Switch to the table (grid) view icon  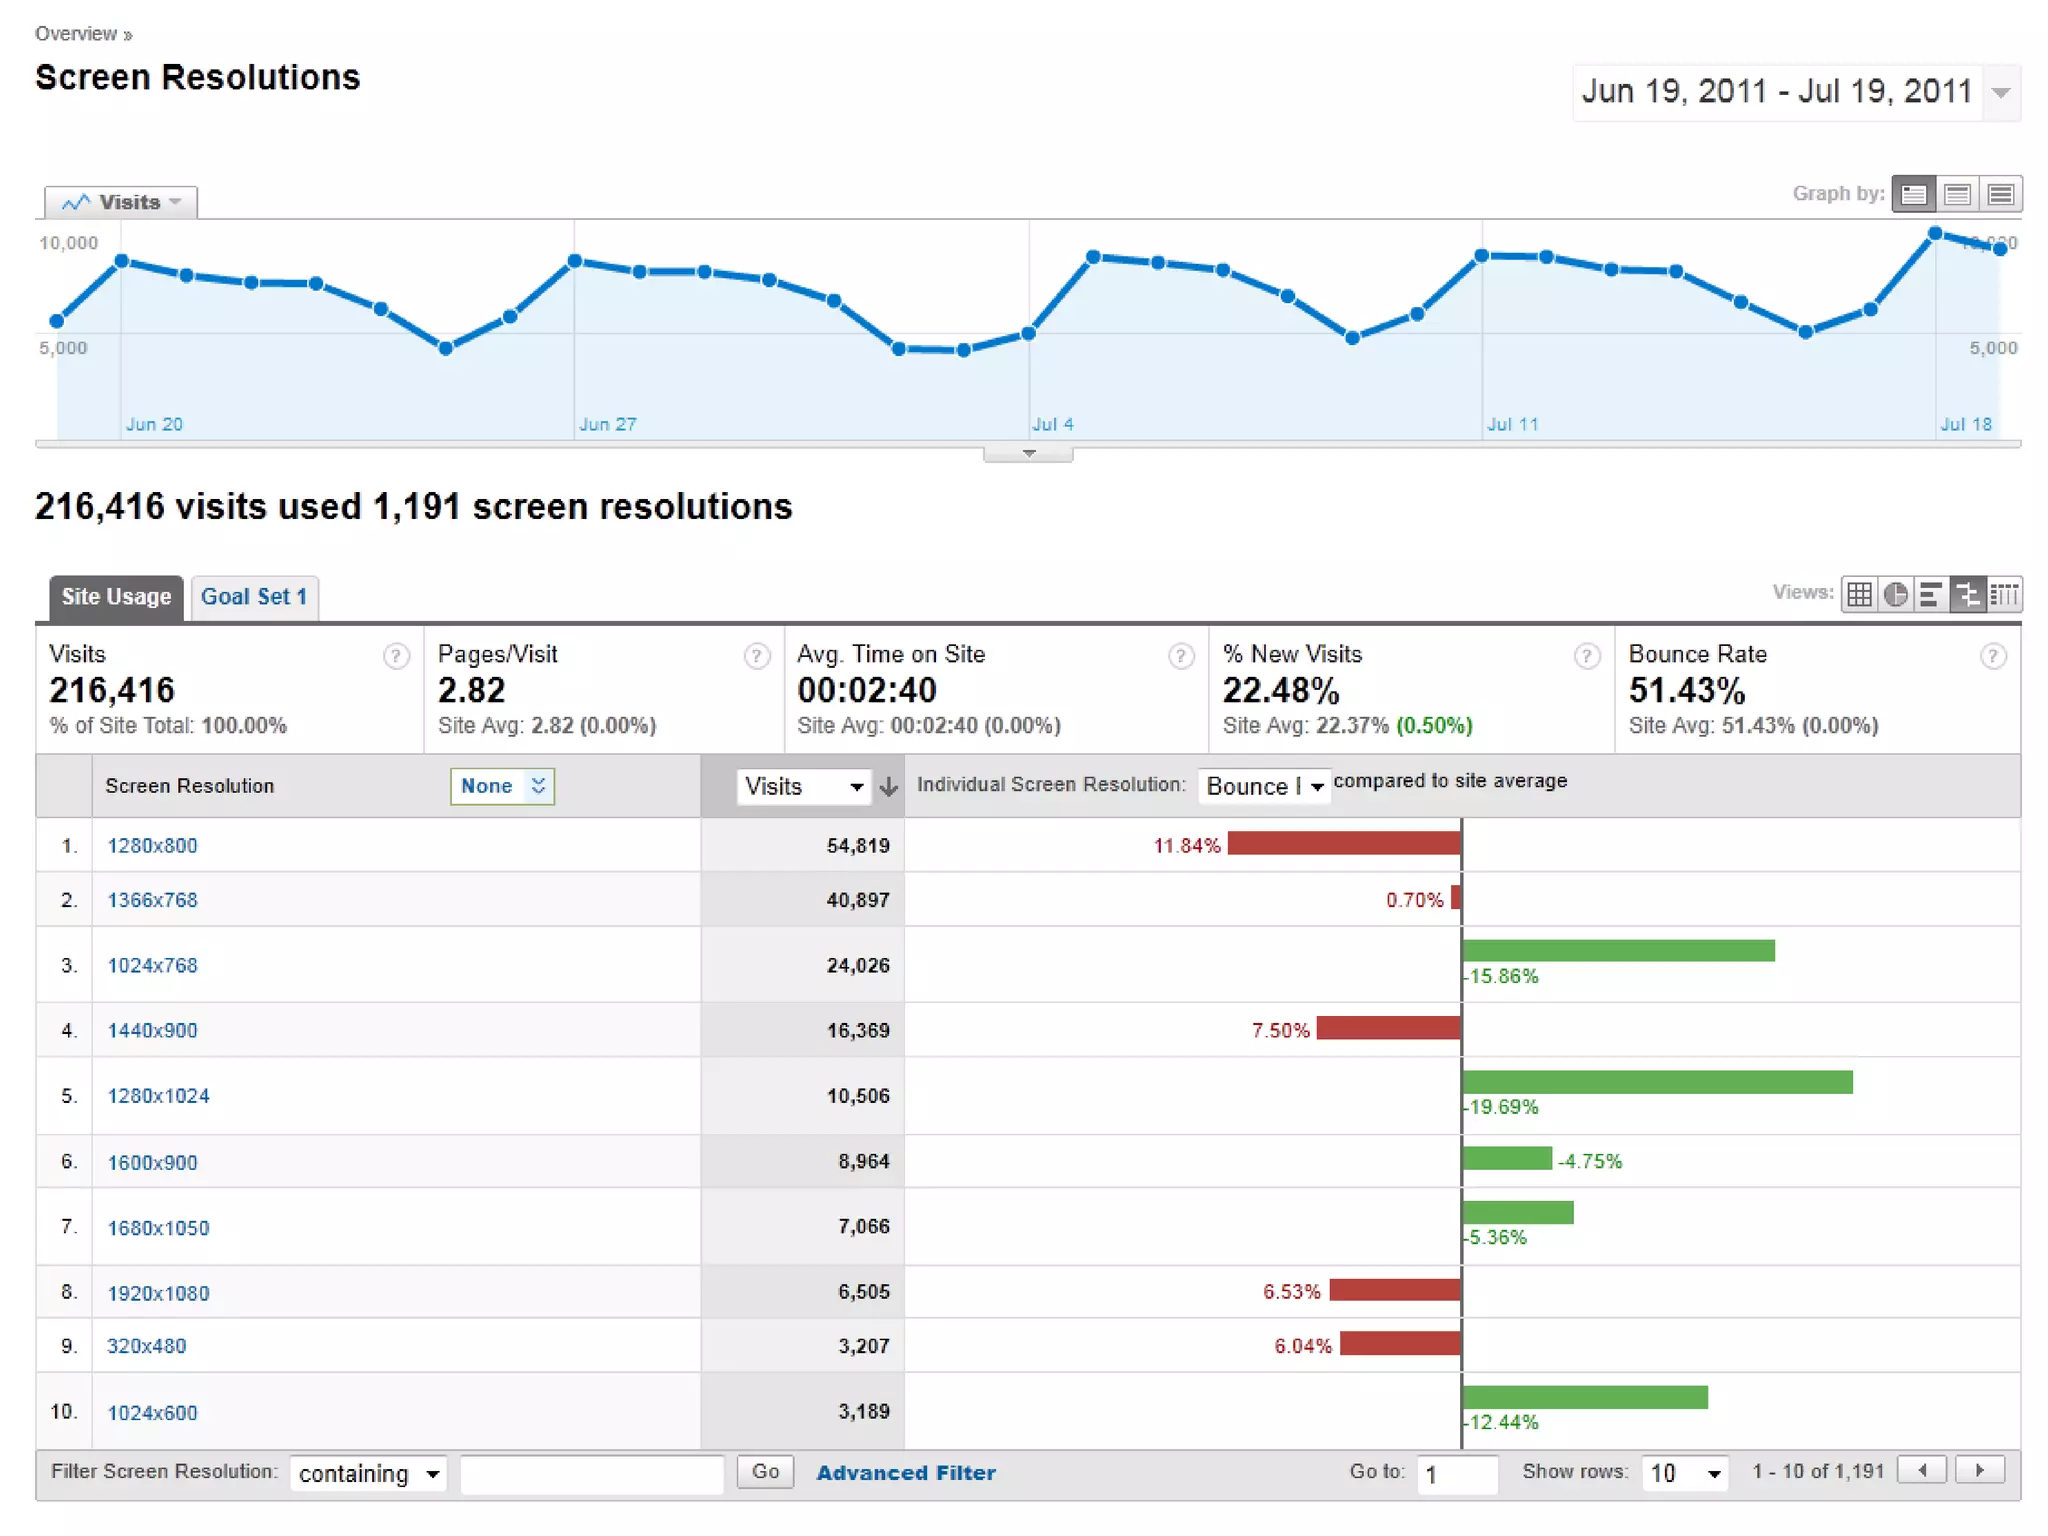(1859, 595)
